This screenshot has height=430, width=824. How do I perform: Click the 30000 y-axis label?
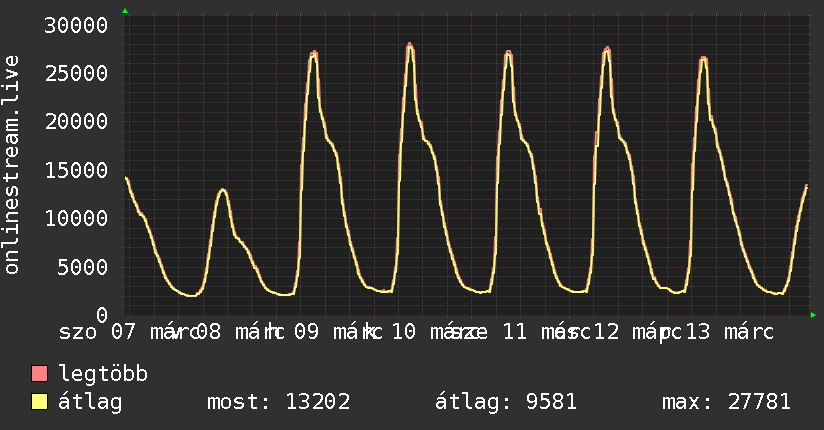pos(76,25)
